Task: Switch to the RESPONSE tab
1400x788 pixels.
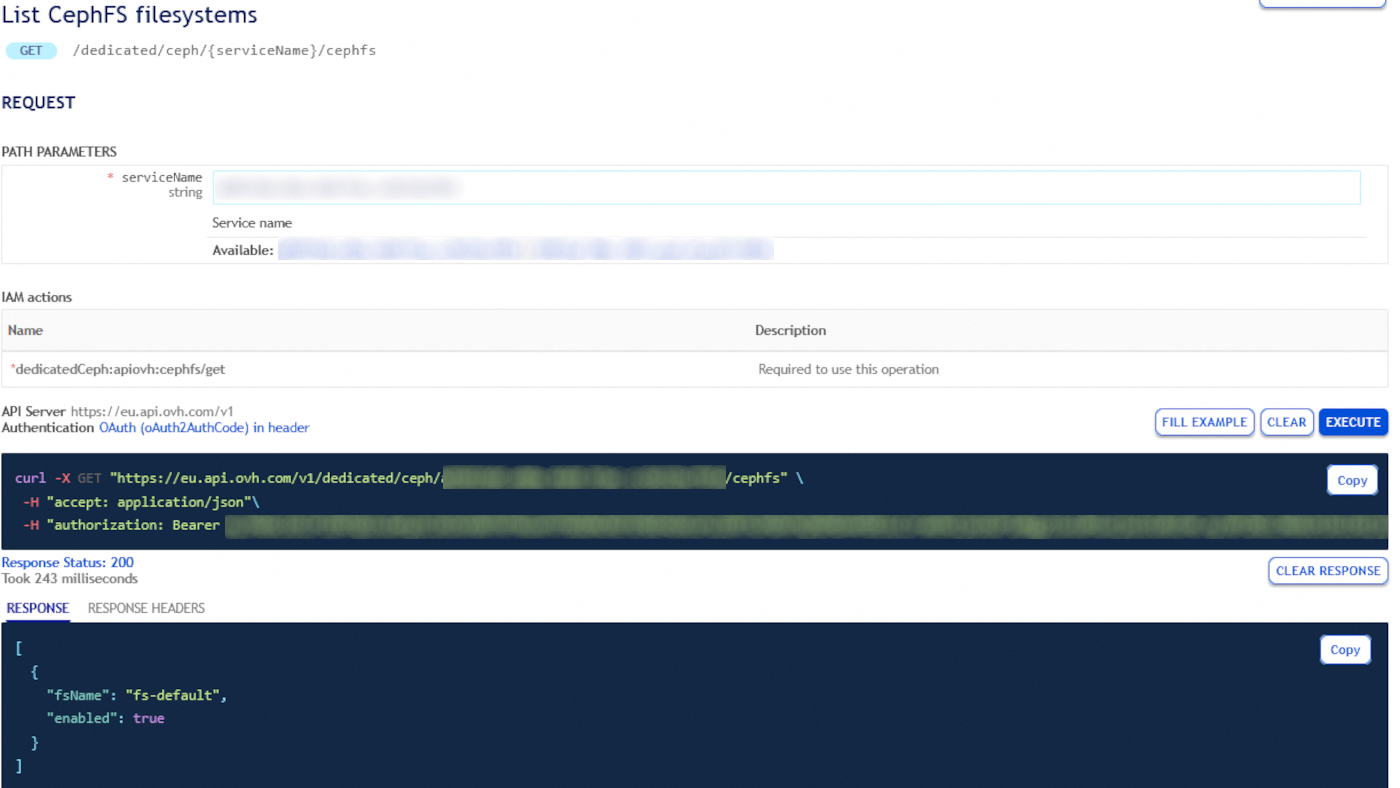Action: [37, 607]
